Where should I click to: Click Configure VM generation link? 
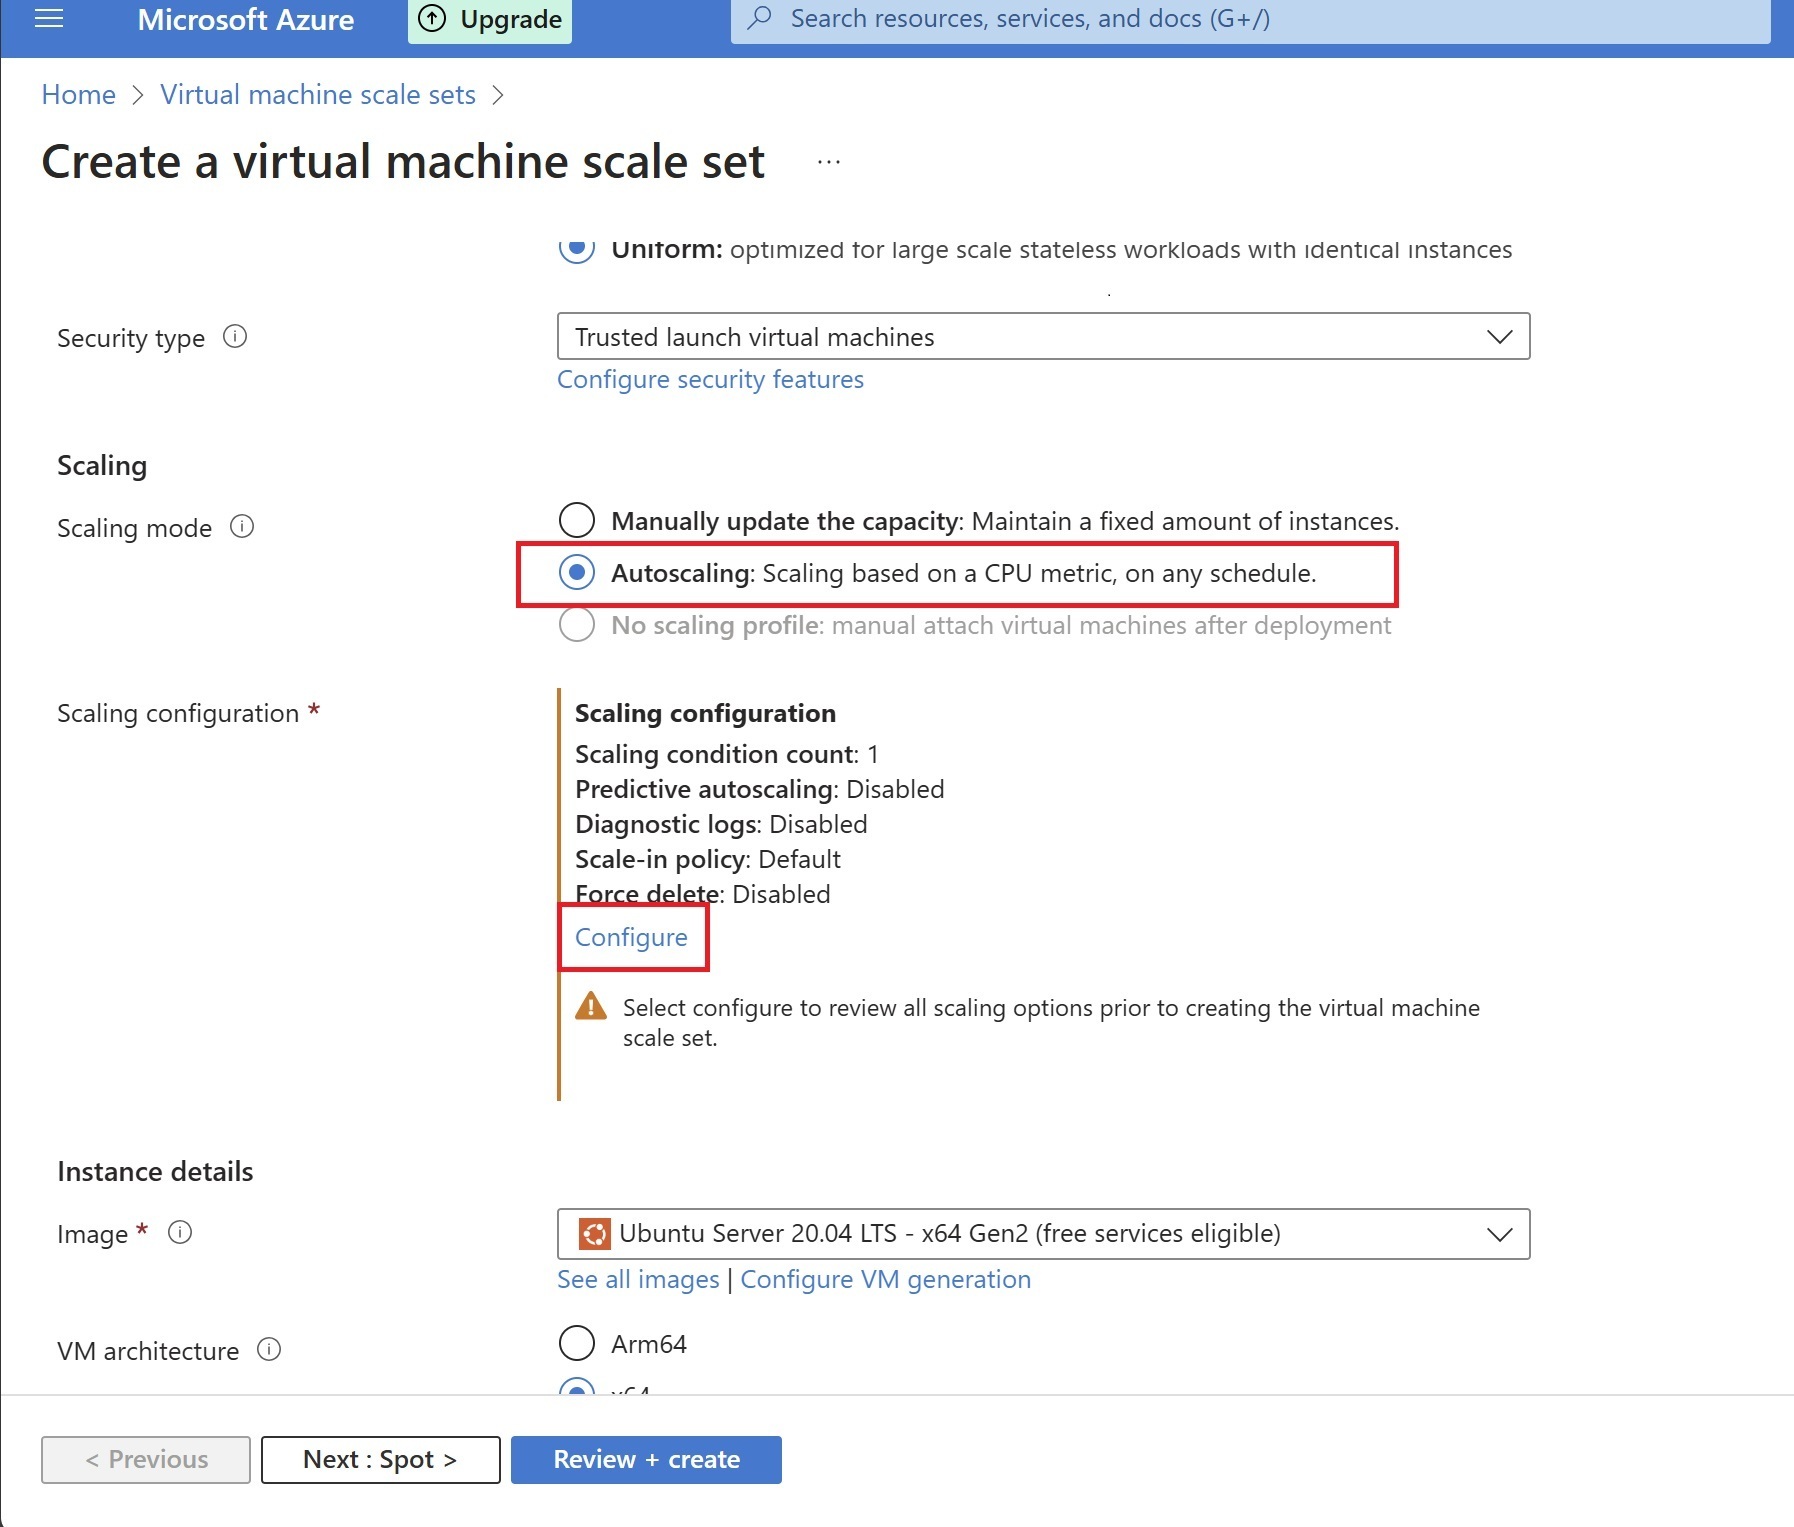(x=885, y=1279)
